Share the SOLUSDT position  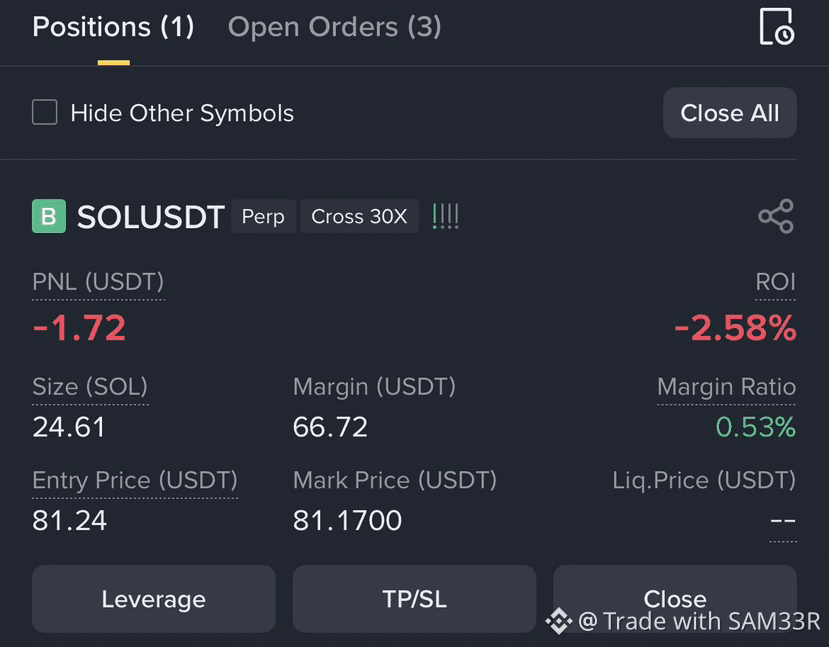pyautogui.click(x=776, y=216)
